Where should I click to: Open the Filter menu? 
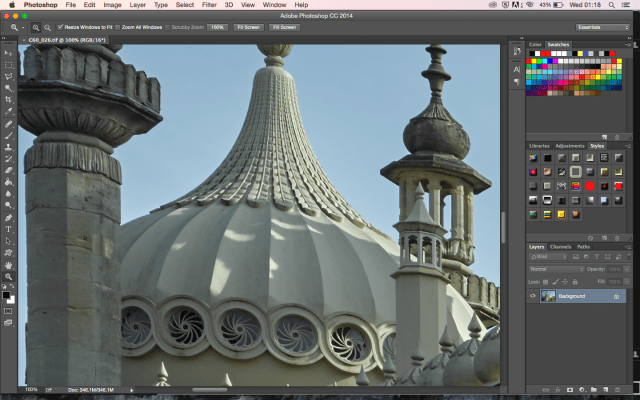coord(209,5)
